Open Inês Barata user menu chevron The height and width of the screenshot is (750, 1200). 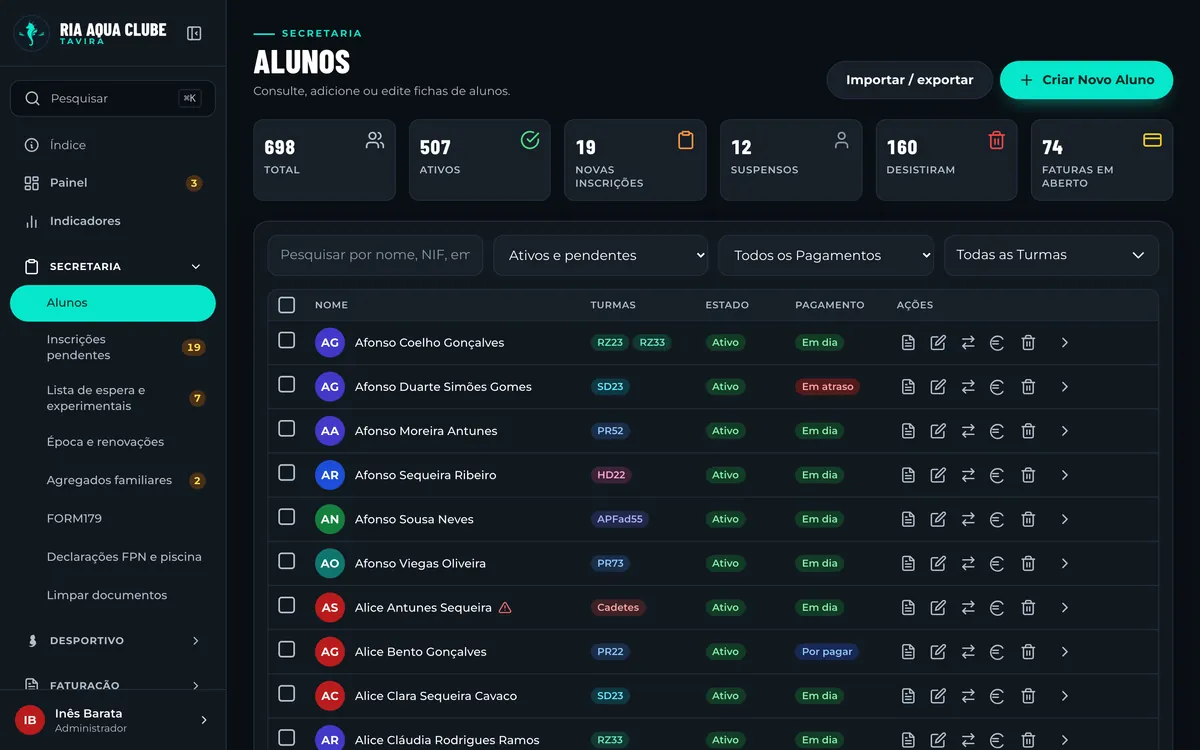[204, 720]
